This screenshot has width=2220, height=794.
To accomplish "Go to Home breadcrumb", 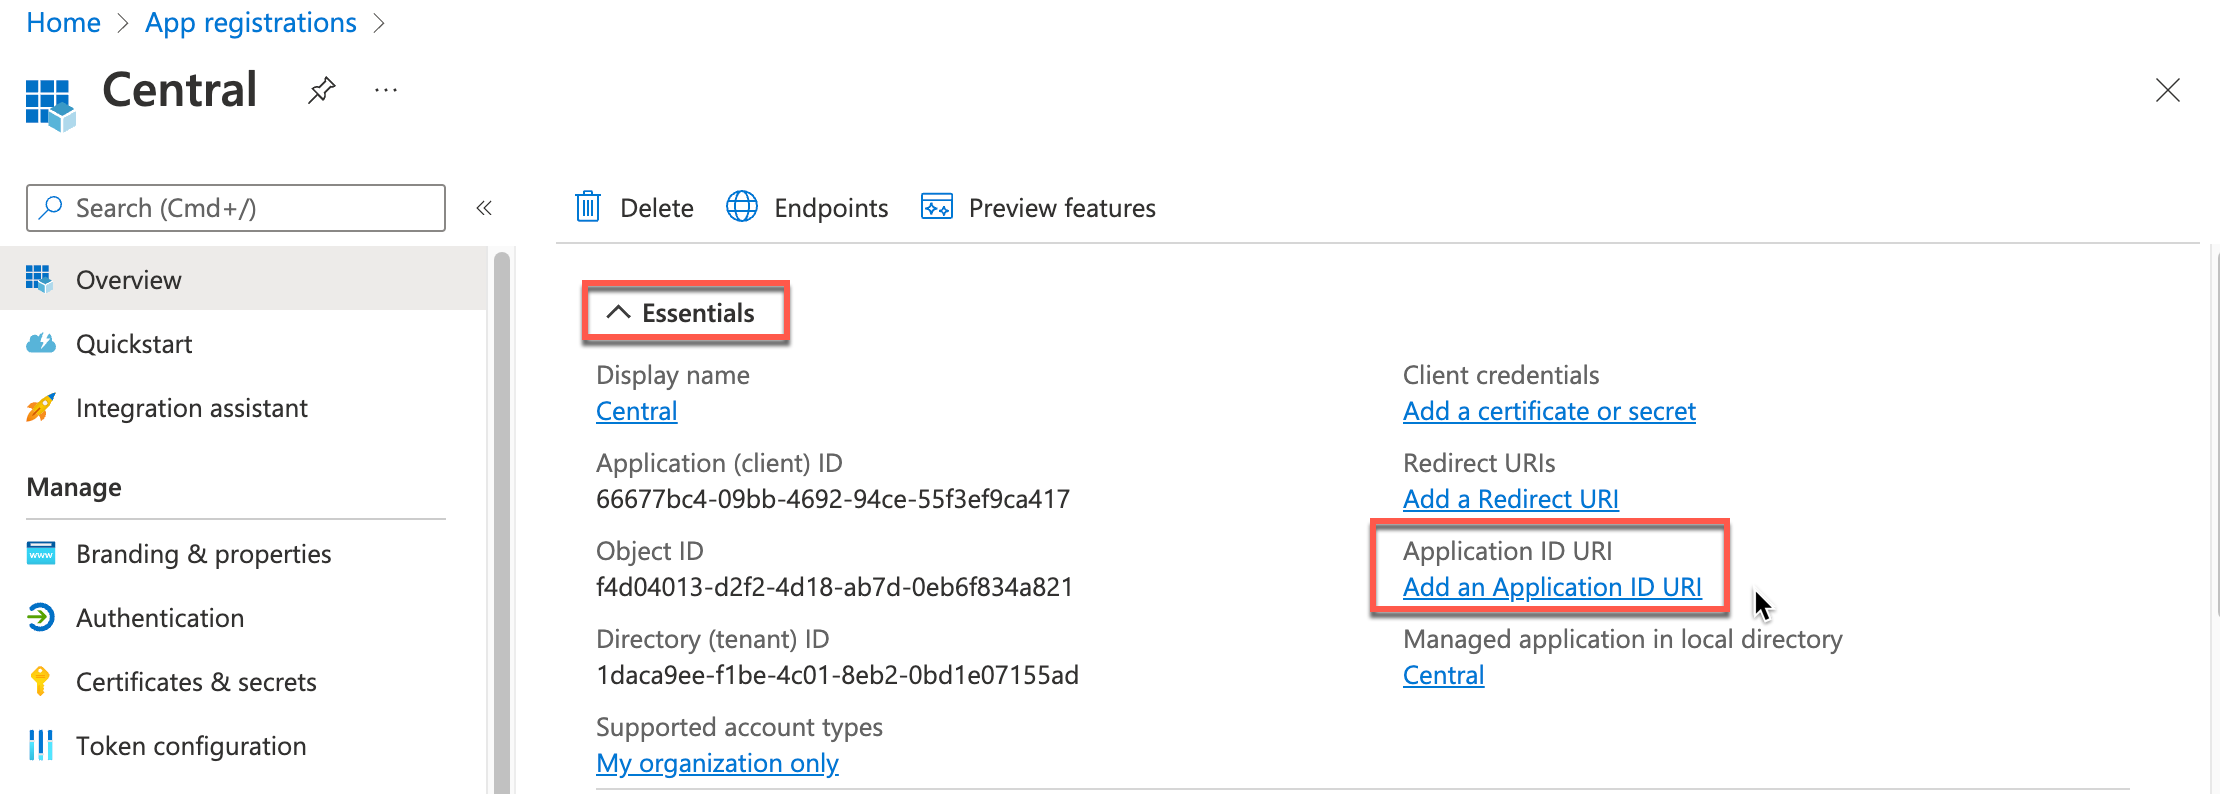I will coord(63,23).
